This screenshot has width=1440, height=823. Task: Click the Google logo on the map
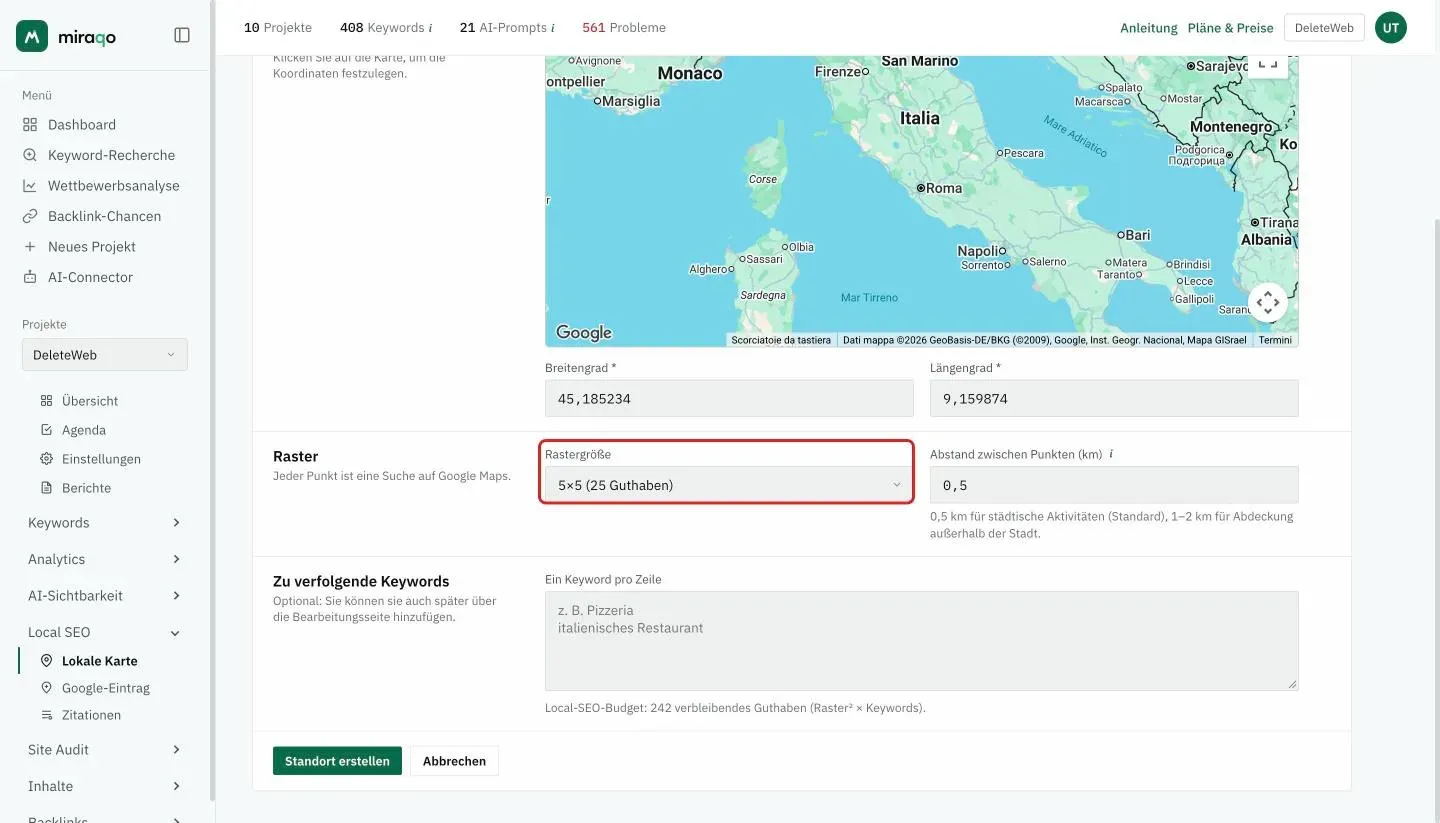click(584, 333)
